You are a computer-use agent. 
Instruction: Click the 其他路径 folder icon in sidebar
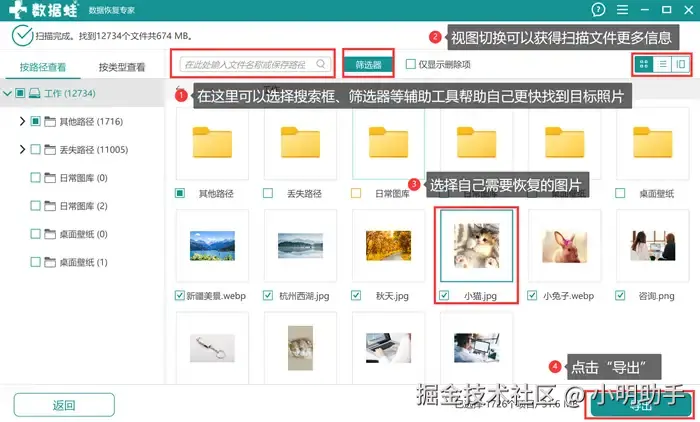point(50,121)
